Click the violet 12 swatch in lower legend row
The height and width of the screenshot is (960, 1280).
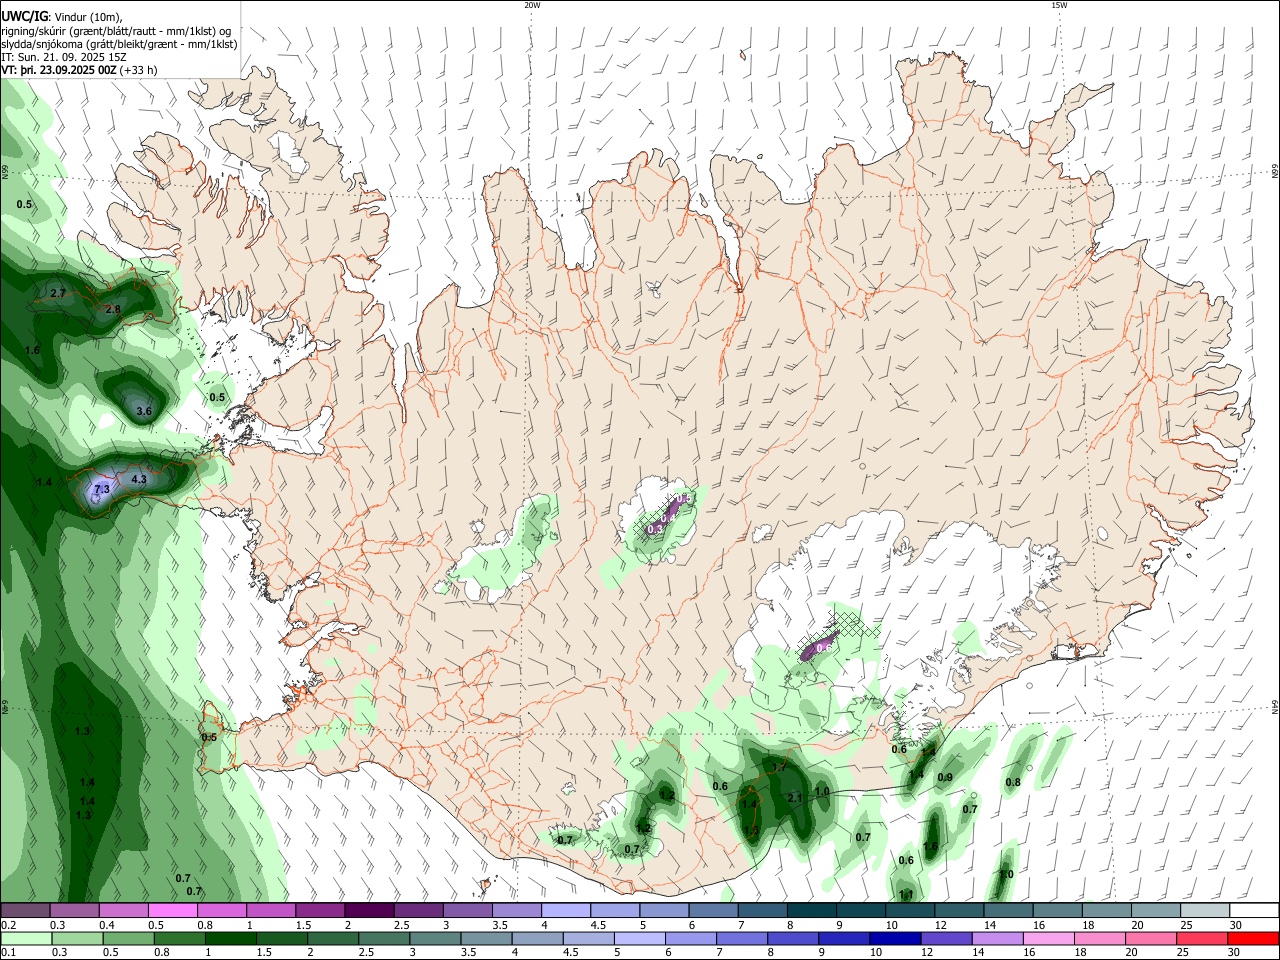[x=945, y=938]
